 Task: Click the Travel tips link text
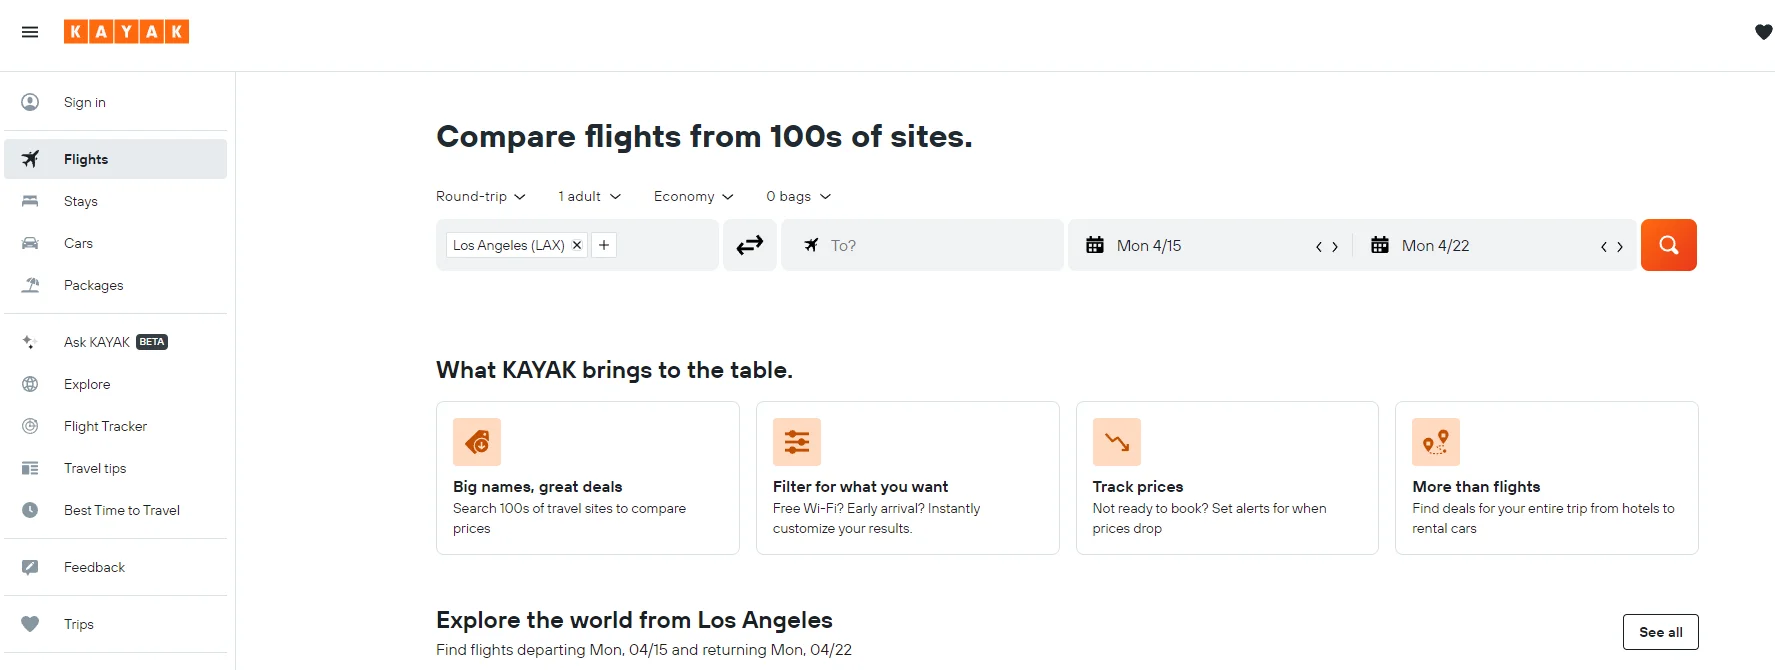(95, 468)
